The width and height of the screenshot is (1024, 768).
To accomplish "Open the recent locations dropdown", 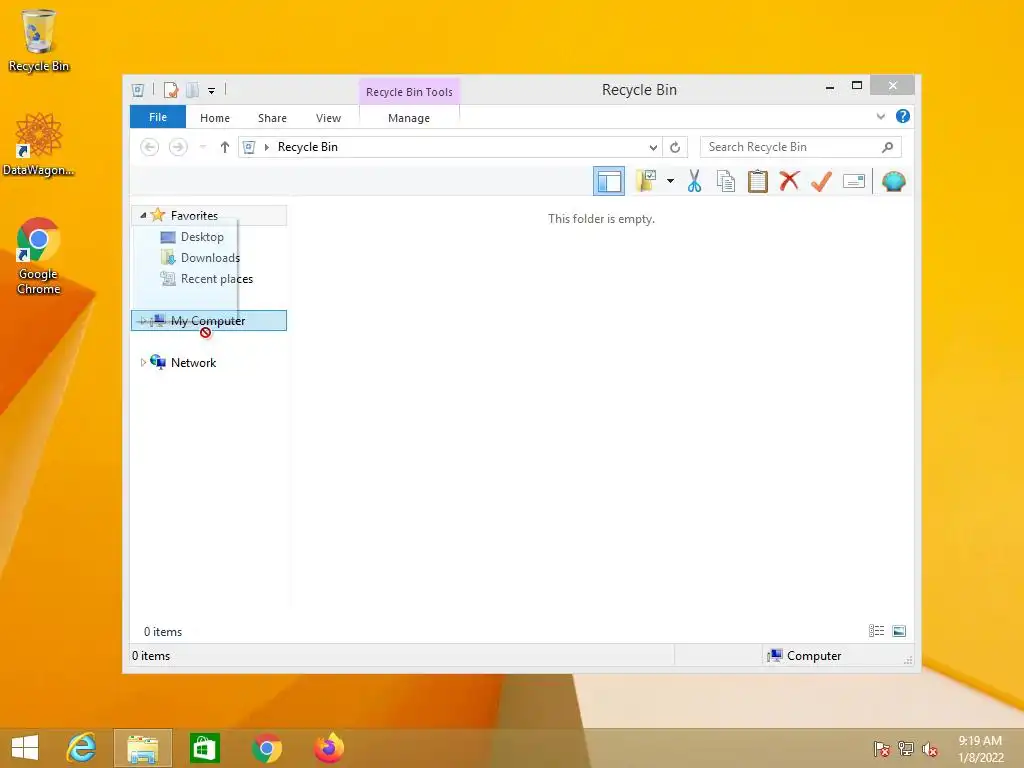I will click(203, 147).
